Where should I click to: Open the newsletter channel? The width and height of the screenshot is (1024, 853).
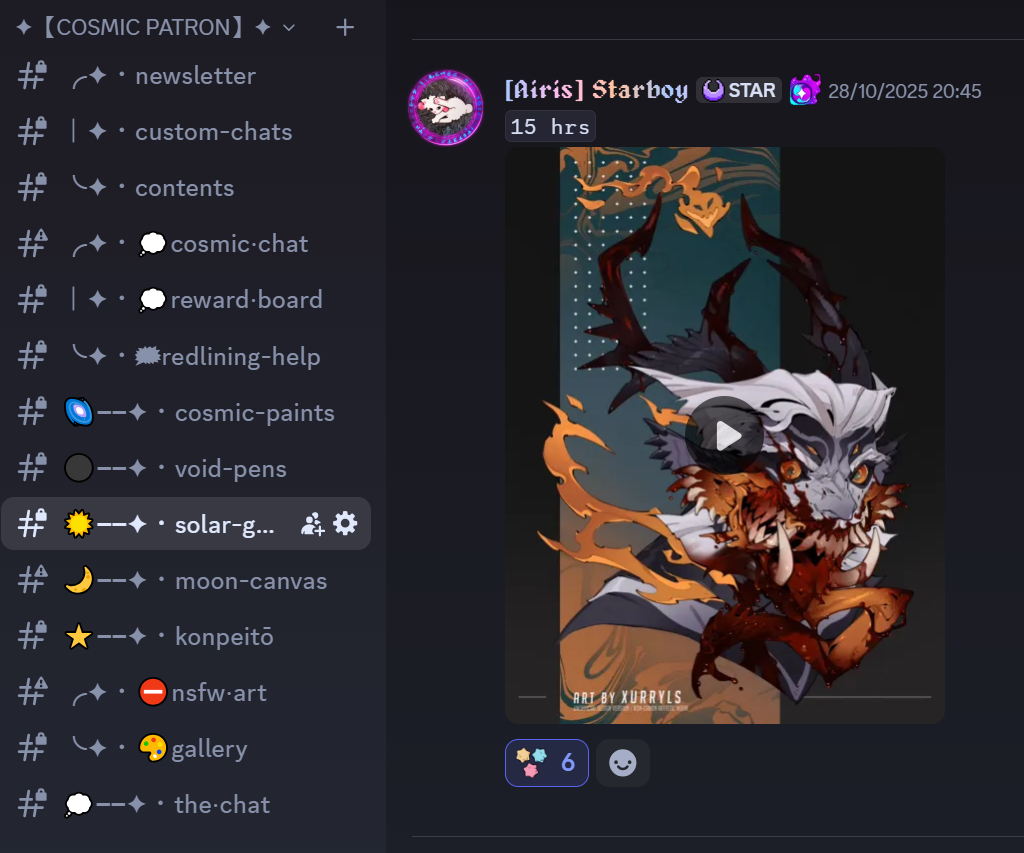point(186,76)
